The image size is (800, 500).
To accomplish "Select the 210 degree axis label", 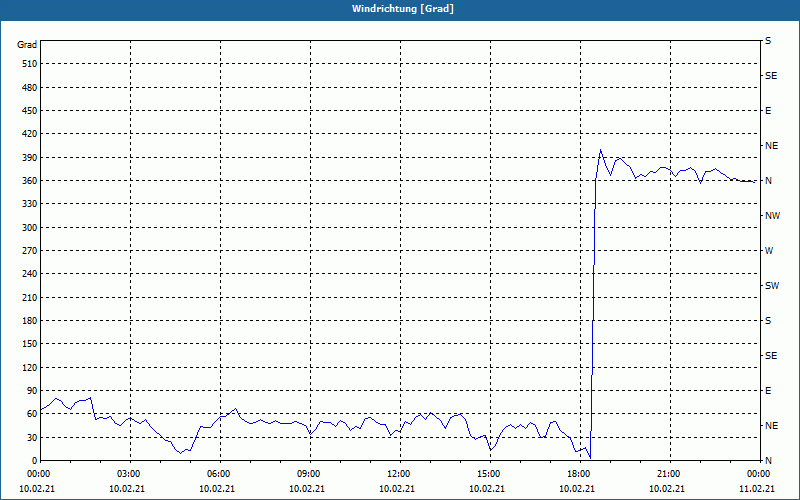I will pos(29,297).
